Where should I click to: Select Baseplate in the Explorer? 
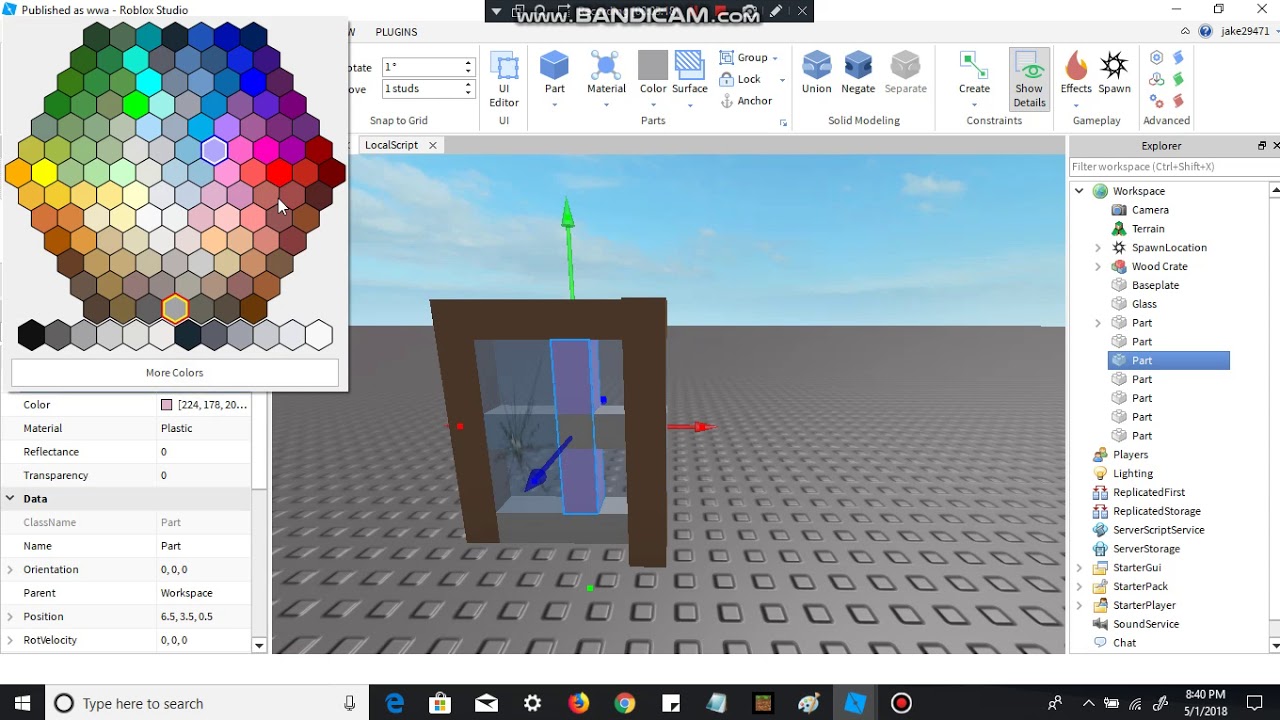point(1155,285)
